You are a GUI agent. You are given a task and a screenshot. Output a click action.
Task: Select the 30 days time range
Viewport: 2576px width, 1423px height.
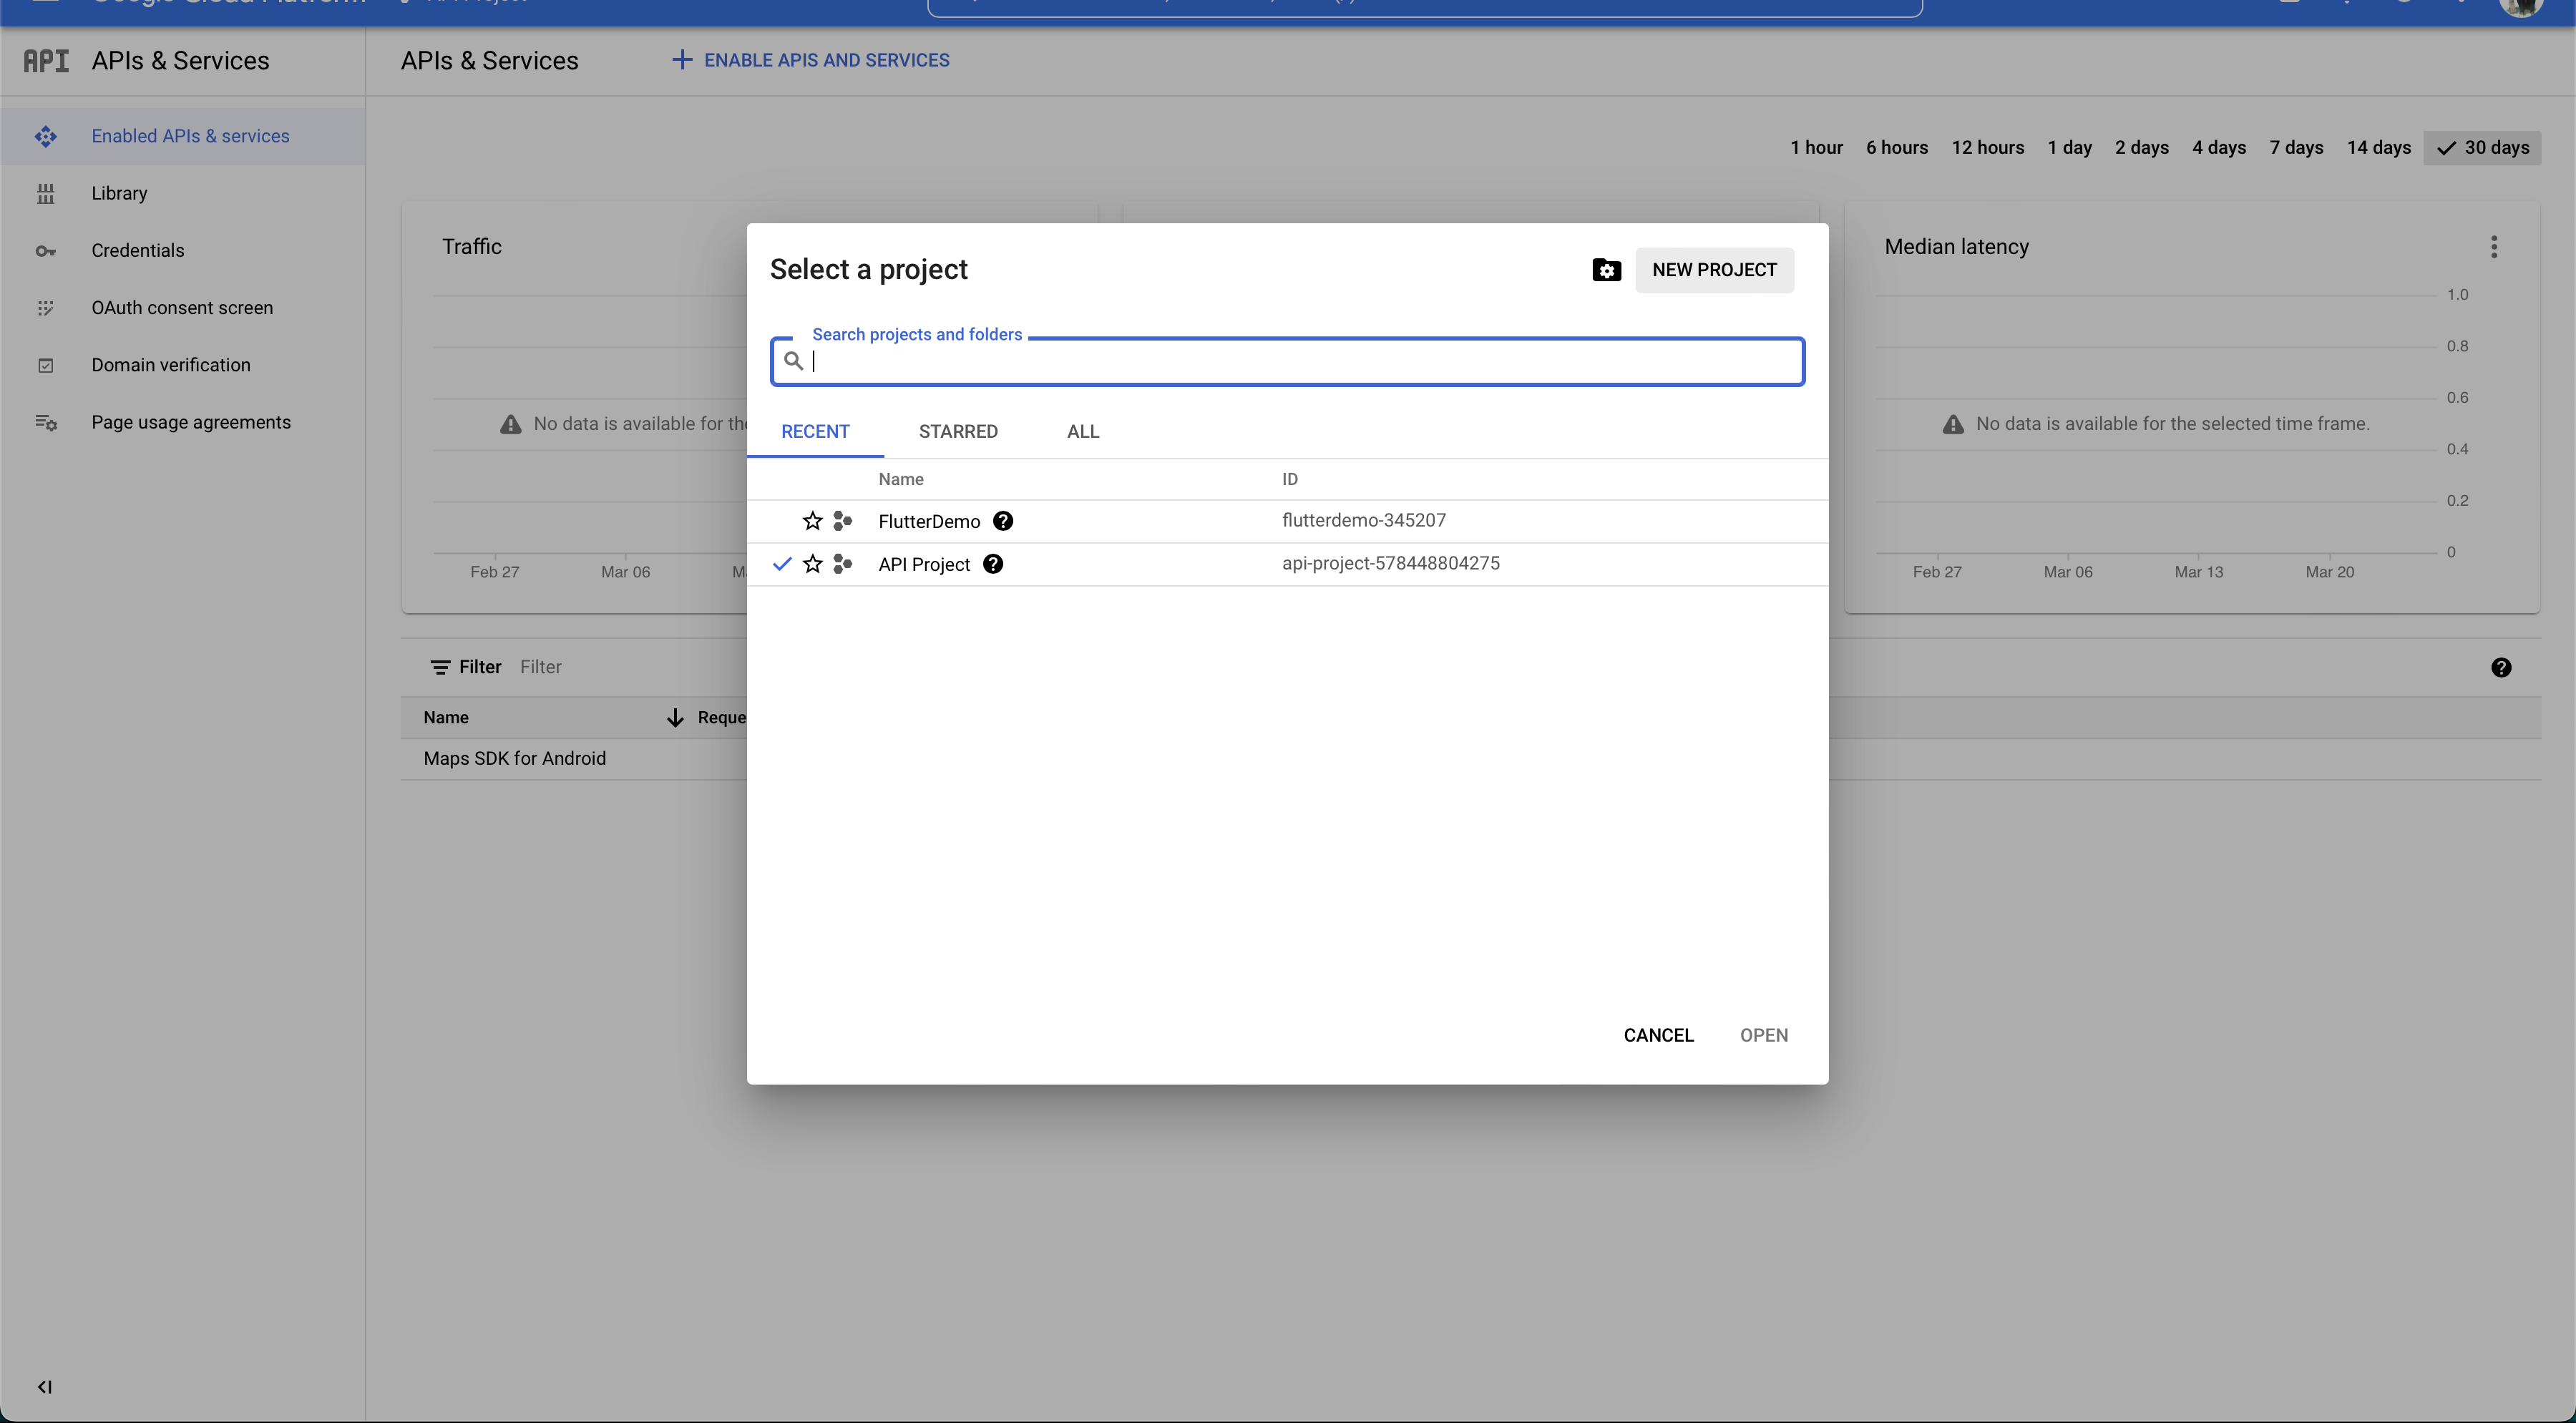pos(2483,148)
